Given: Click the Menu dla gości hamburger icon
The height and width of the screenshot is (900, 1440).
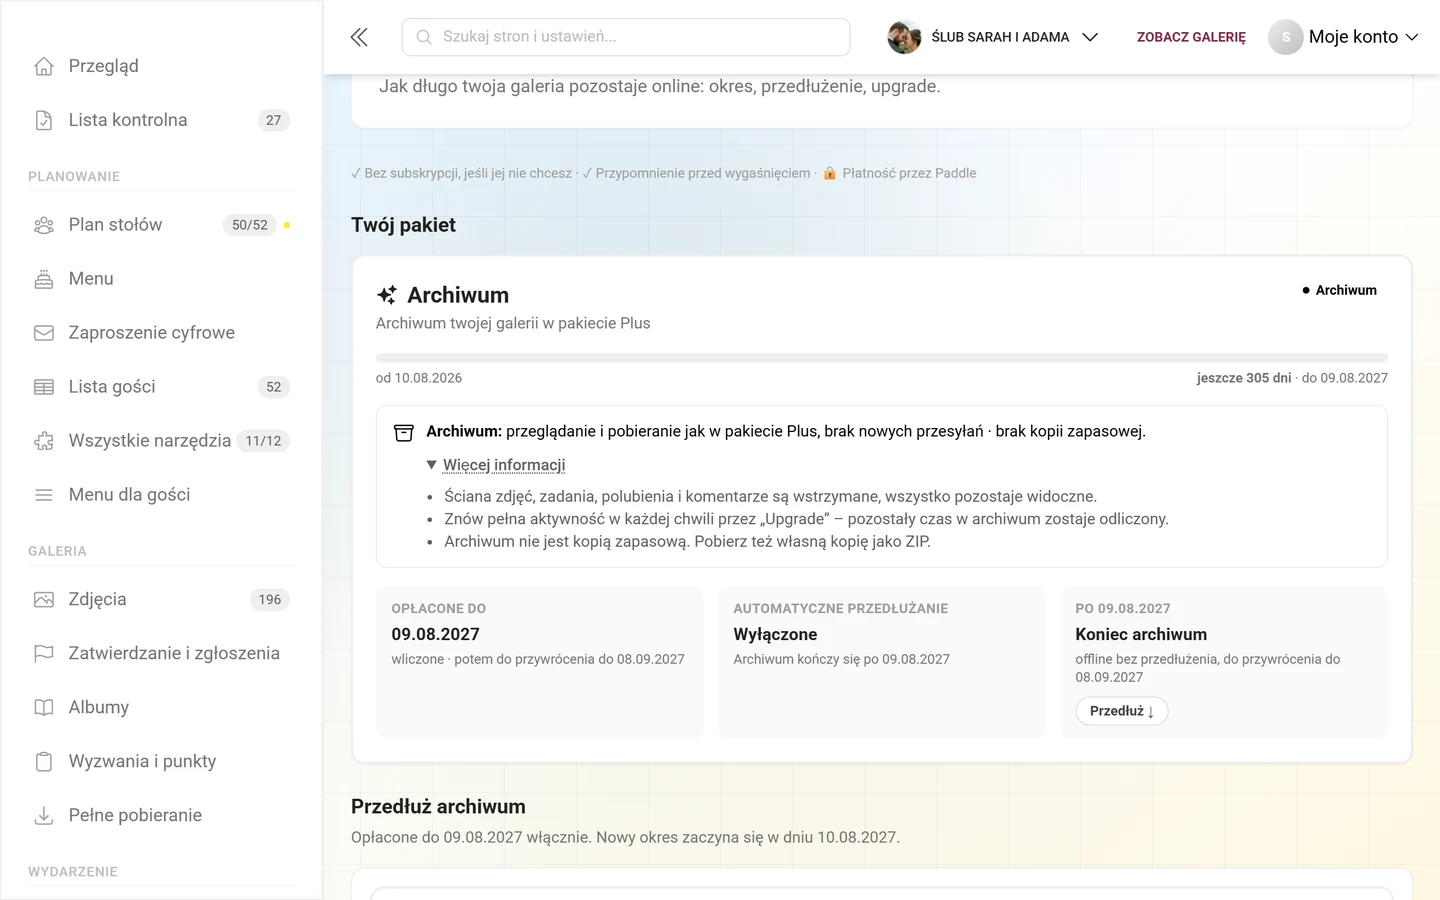Looking at the screenshot, I should [x=44, y=495].
